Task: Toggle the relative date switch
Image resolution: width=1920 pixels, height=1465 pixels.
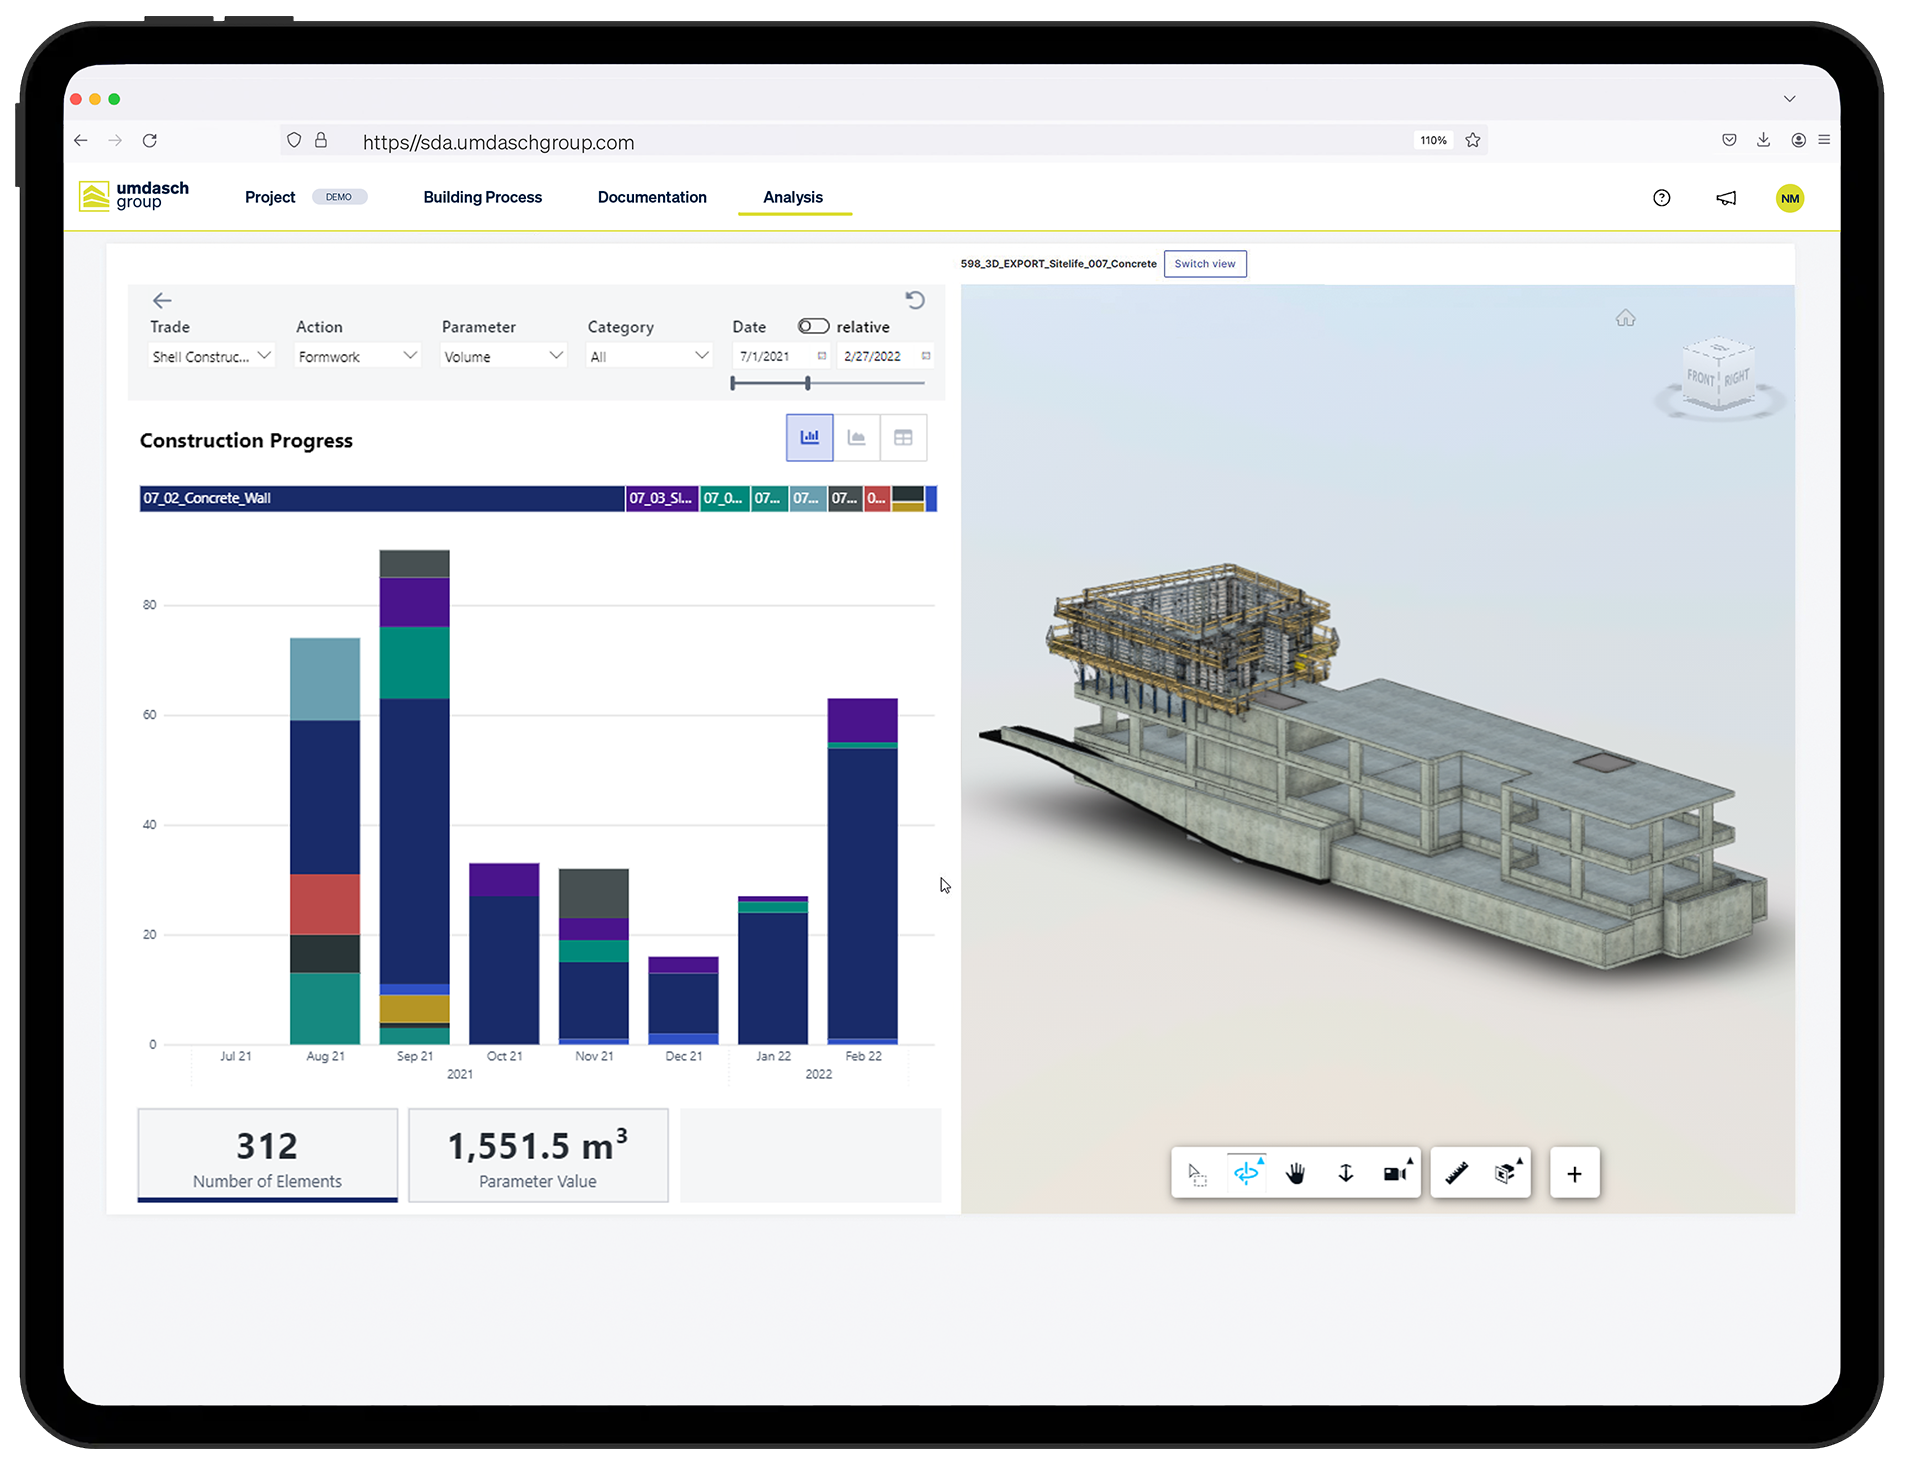Action: (811, 326)
